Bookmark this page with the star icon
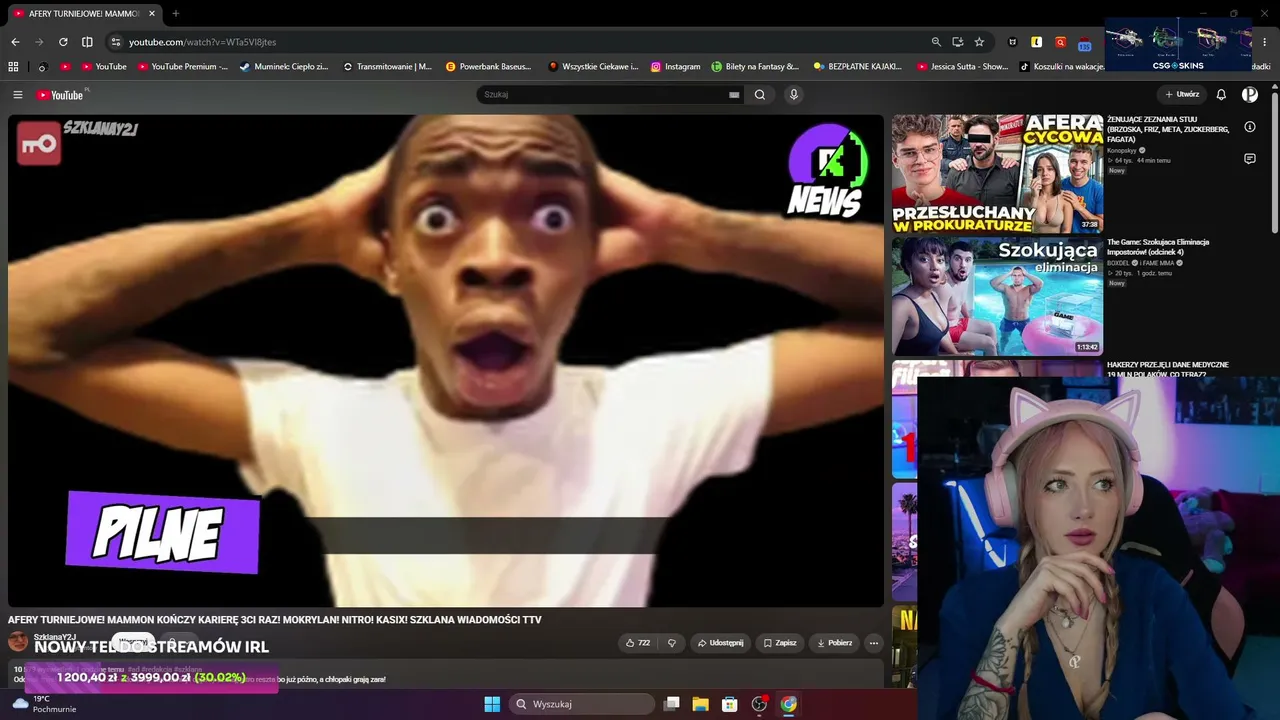1280x720 pixels. pos(979,42)
